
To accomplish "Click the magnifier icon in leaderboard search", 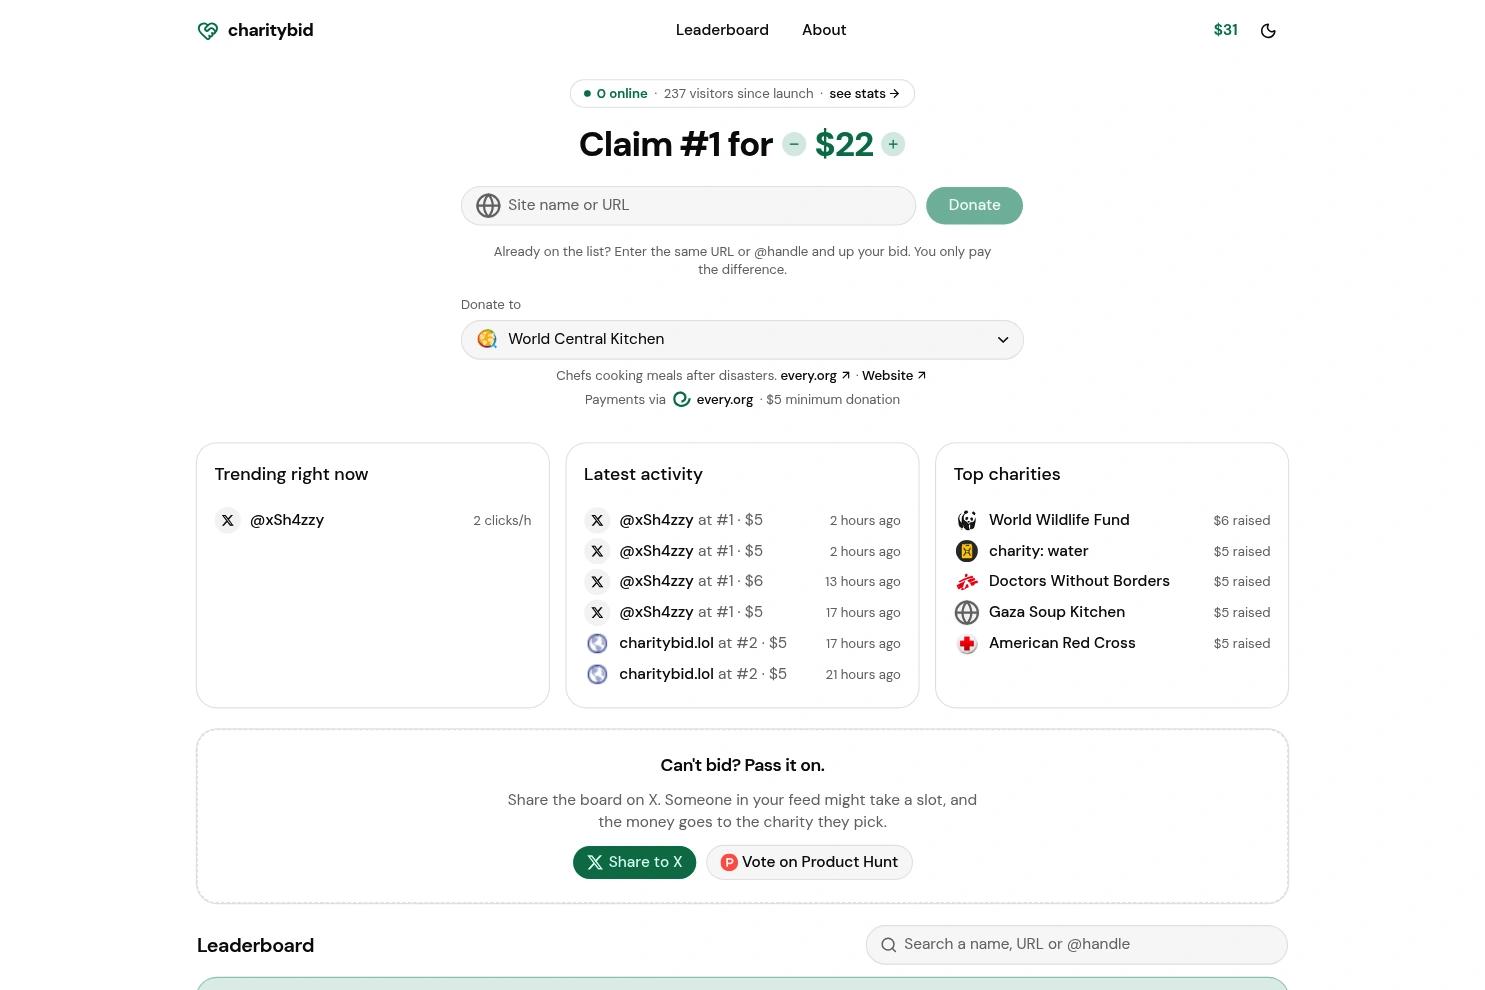I will click(x=888, y=945).
